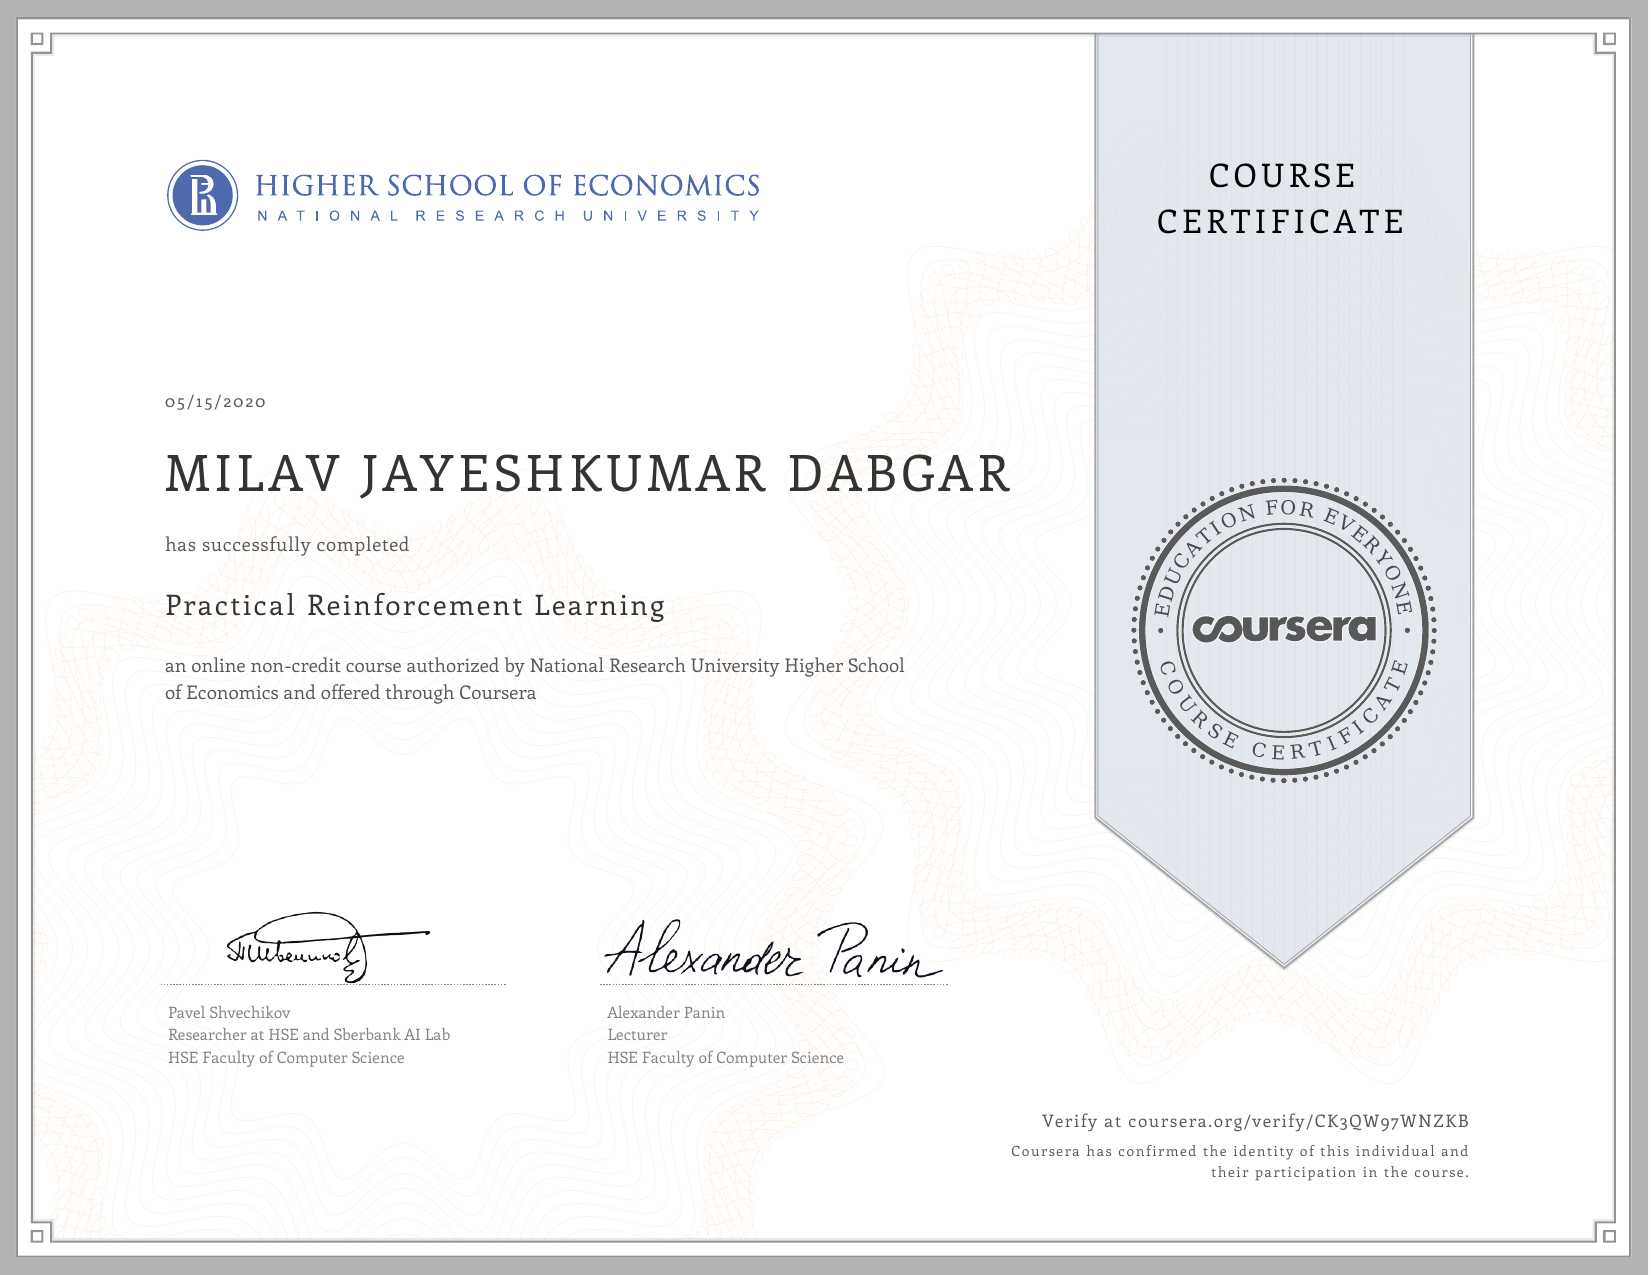Image resolution: width=1651 pixels, height=1275 pixels.
Task: Click Alexander Panin's handwritten signature
Action: coord(772,951)
